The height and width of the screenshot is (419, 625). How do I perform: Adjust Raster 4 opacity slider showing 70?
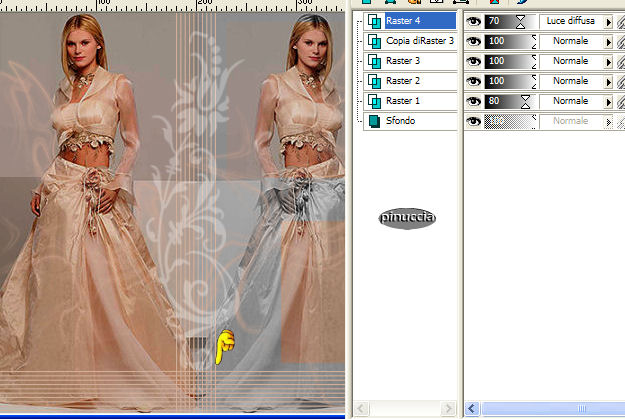point(510,22)
